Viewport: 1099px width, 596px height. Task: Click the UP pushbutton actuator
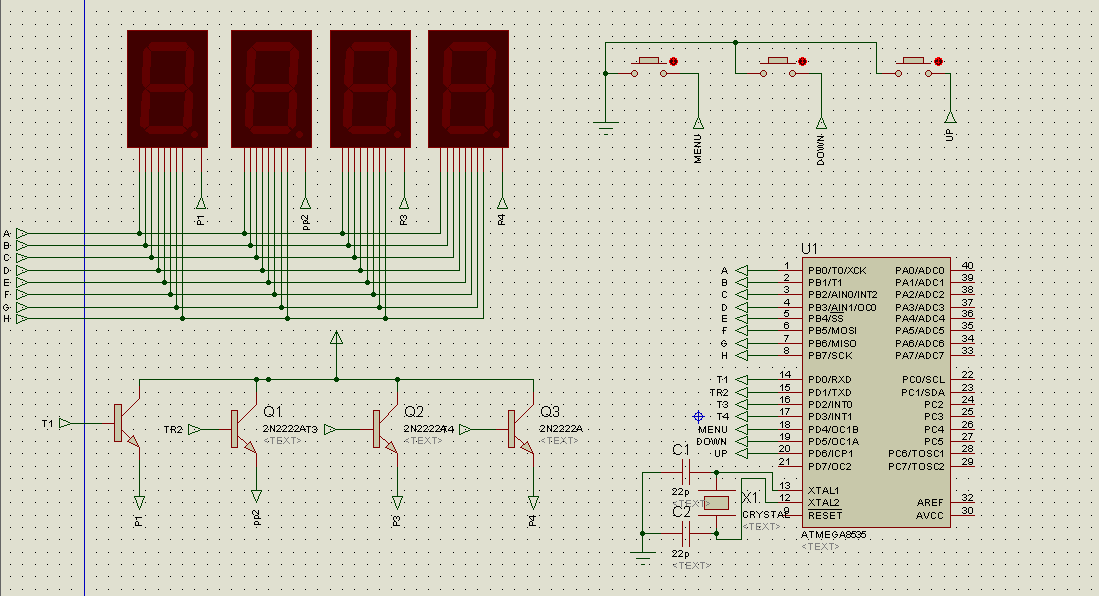(x=913, y=61)
